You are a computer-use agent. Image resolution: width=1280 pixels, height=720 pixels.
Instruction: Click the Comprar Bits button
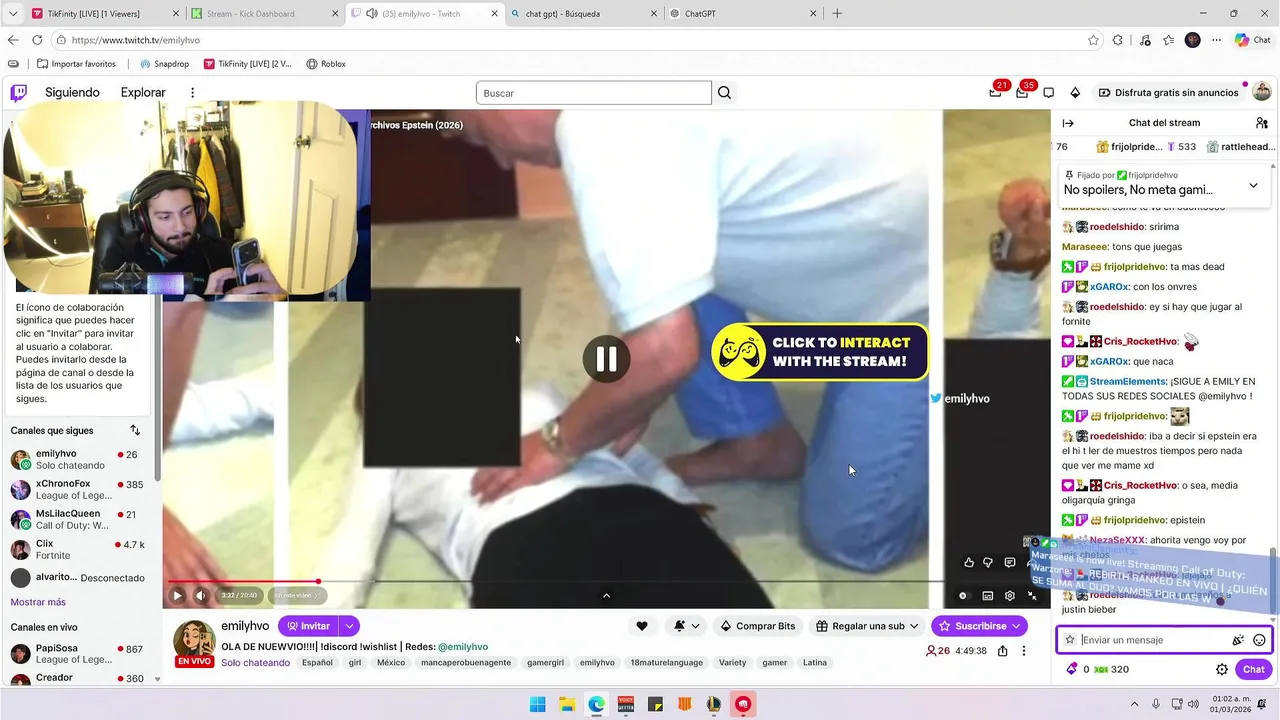point(758,626)
